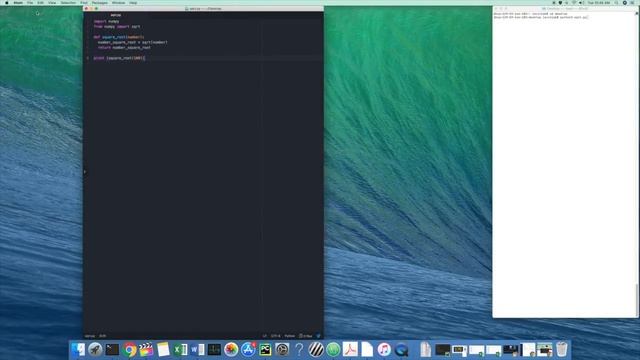Viewport: 640px width, 360px height.
Task: Open the Terminal icon in the dock
Action: tap(112, 350)
